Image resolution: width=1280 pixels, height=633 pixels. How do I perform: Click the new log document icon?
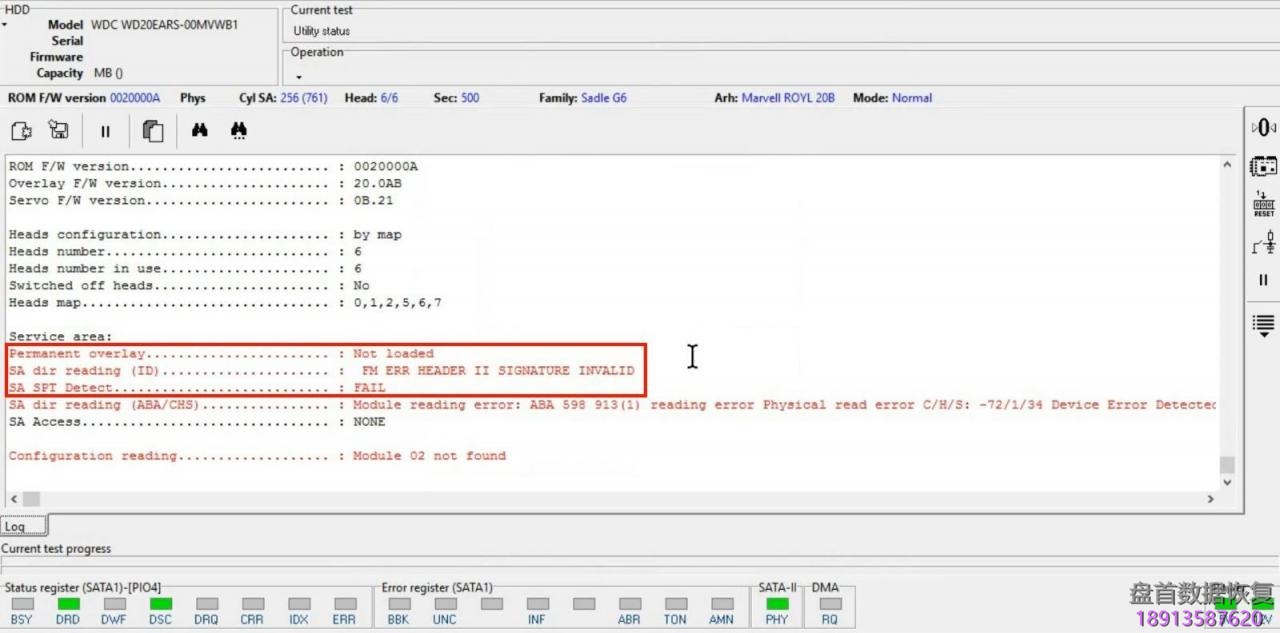coord(21,131)
